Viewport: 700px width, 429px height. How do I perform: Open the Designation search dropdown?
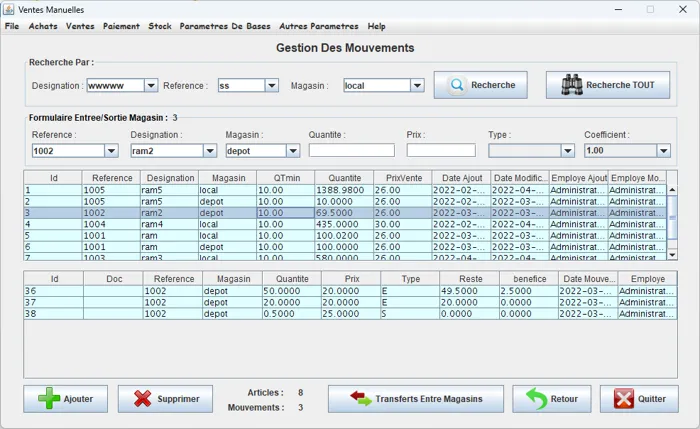click(x=151, y=86)
